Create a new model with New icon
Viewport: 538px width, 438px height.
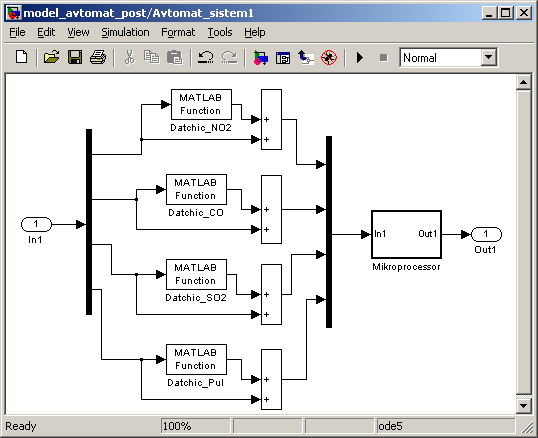click(x=22, y=57)
